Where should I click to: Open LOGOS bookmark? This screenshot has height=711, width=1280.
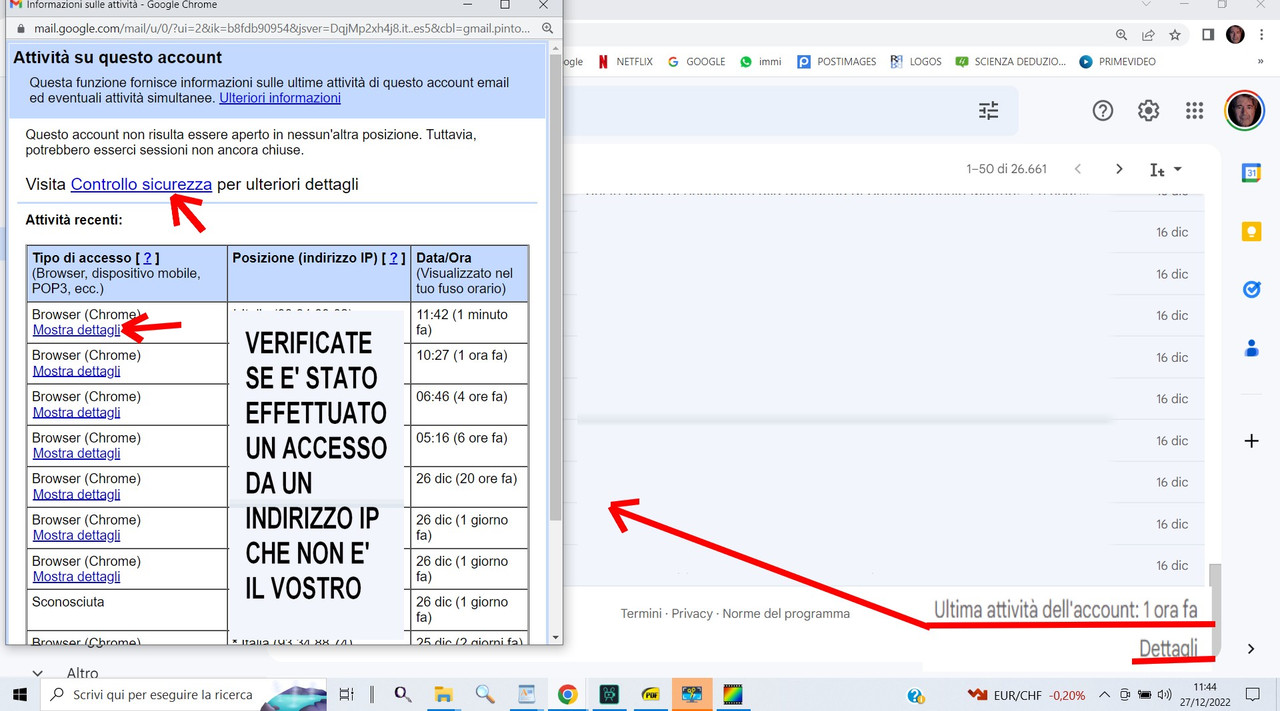(x=916, y=62)
